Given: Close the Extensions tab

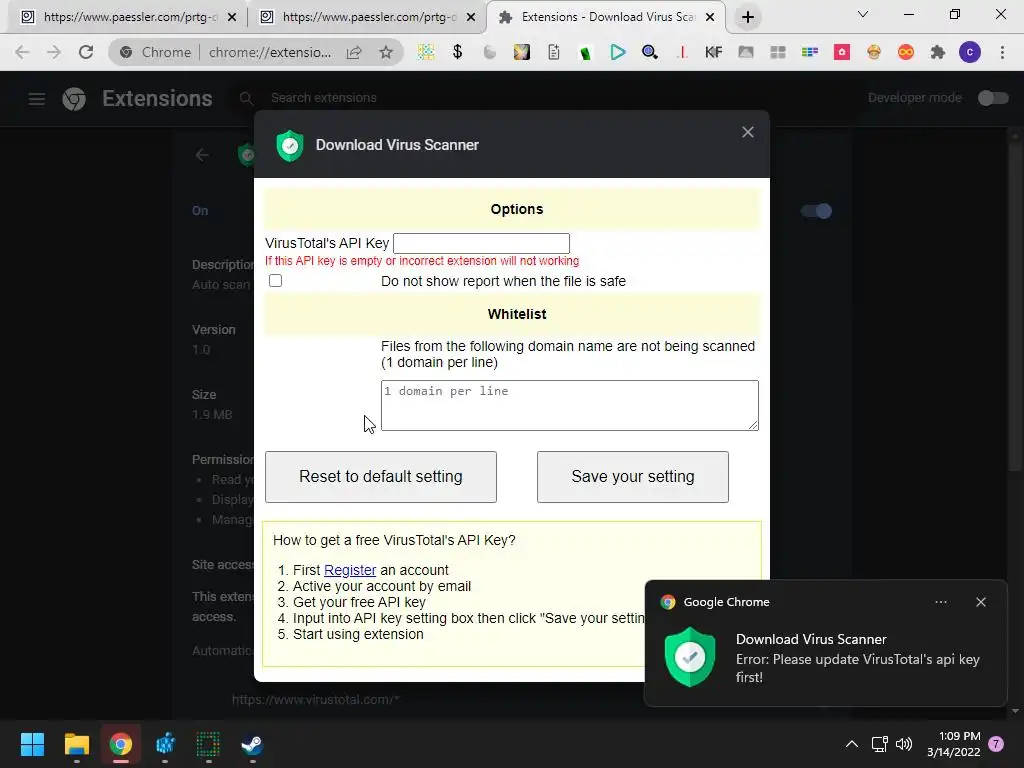Looking at the screenshot, I should (711, 18).
